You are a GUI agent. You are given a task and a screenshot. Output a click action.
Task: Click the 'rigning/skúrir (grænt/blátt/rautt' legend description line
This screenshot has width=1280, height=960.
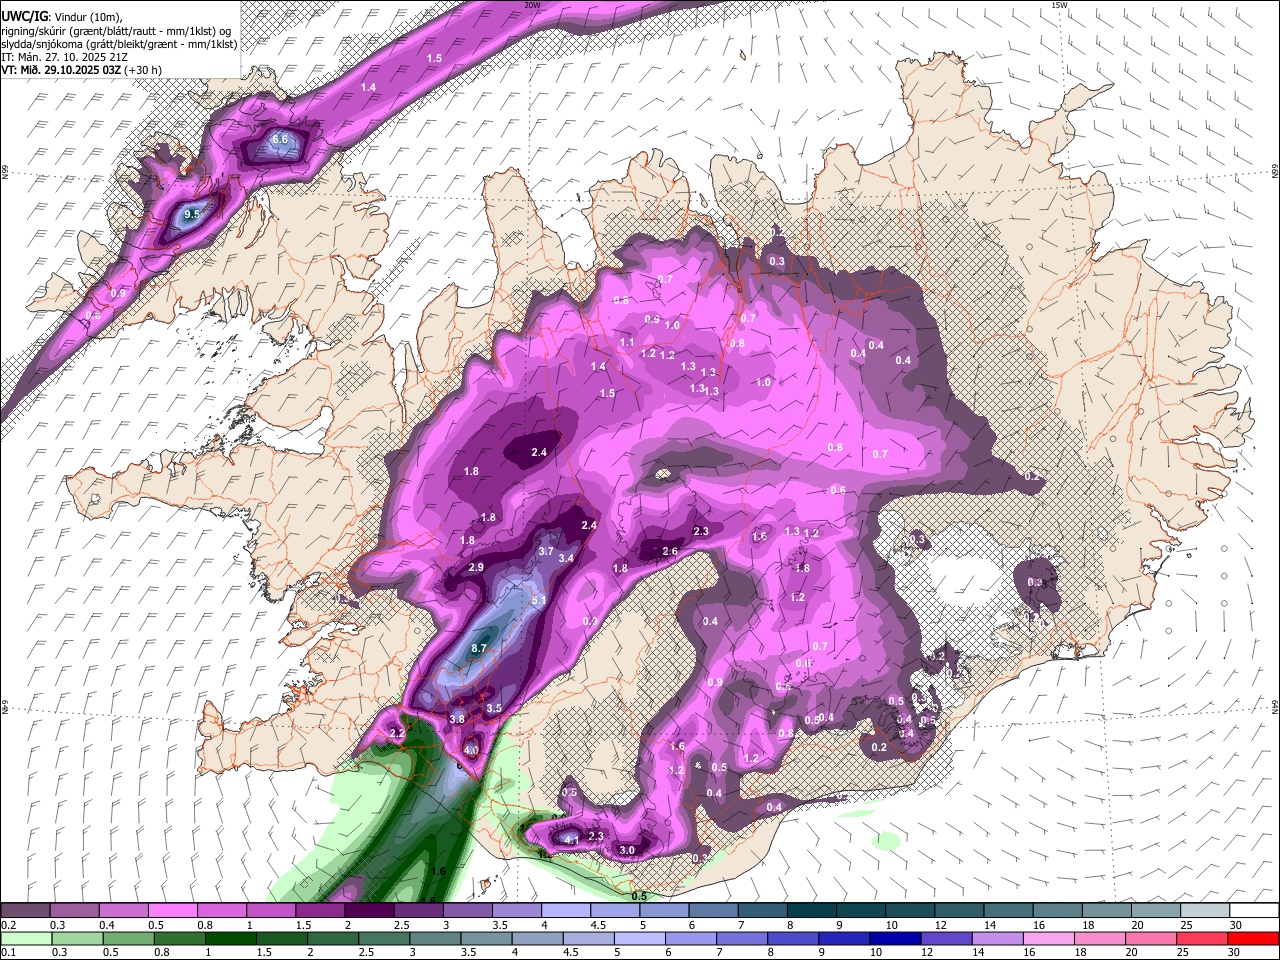(116, 31)
